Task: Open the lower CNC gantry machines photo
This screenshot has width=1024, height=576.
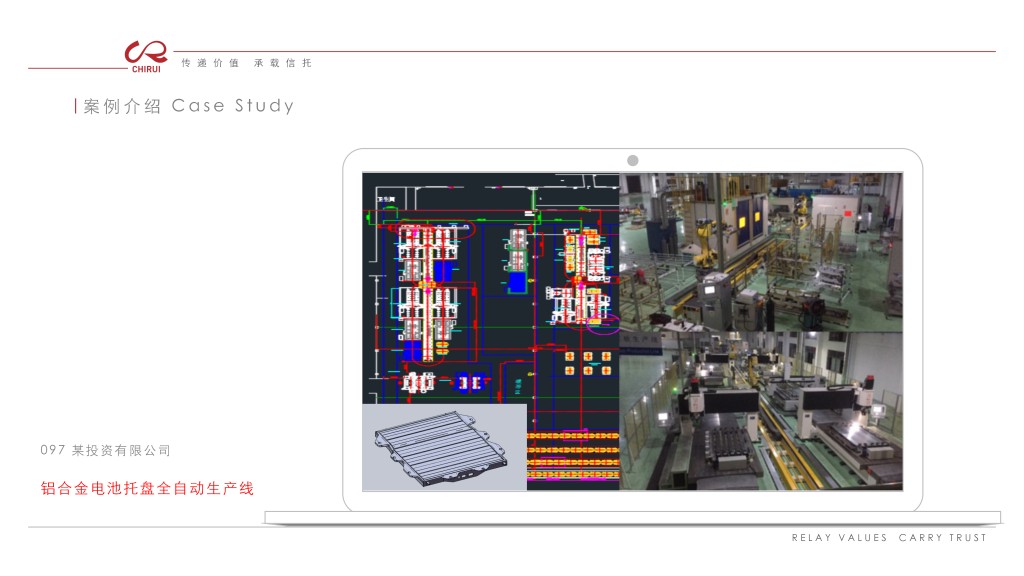Action: 760,411
